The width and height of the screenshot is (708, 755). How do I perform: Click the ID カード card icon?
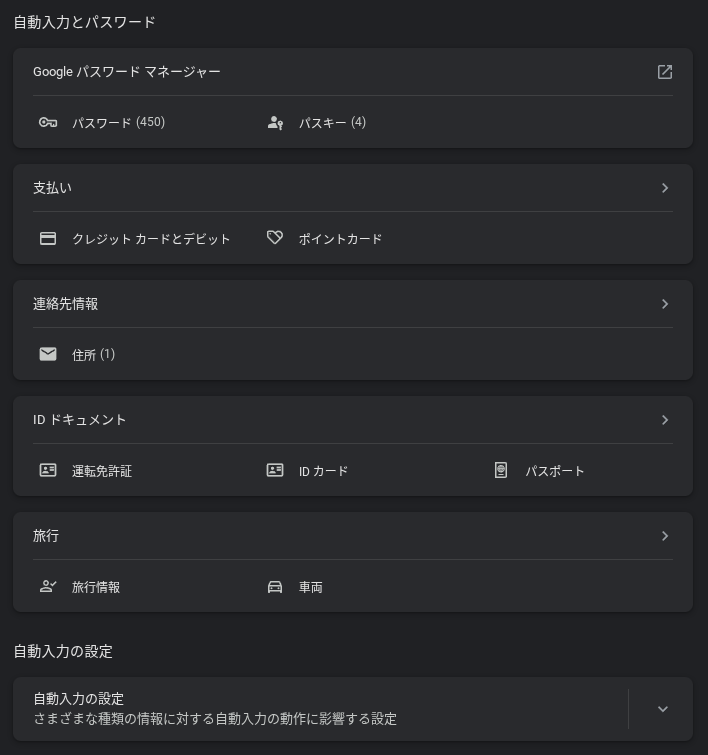[275, 470]
